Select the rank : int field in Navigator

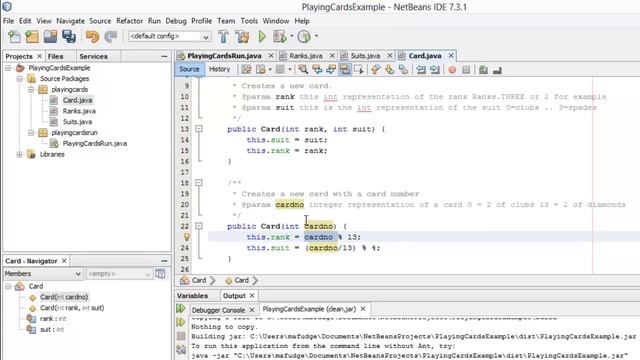[x=53, y=318]
